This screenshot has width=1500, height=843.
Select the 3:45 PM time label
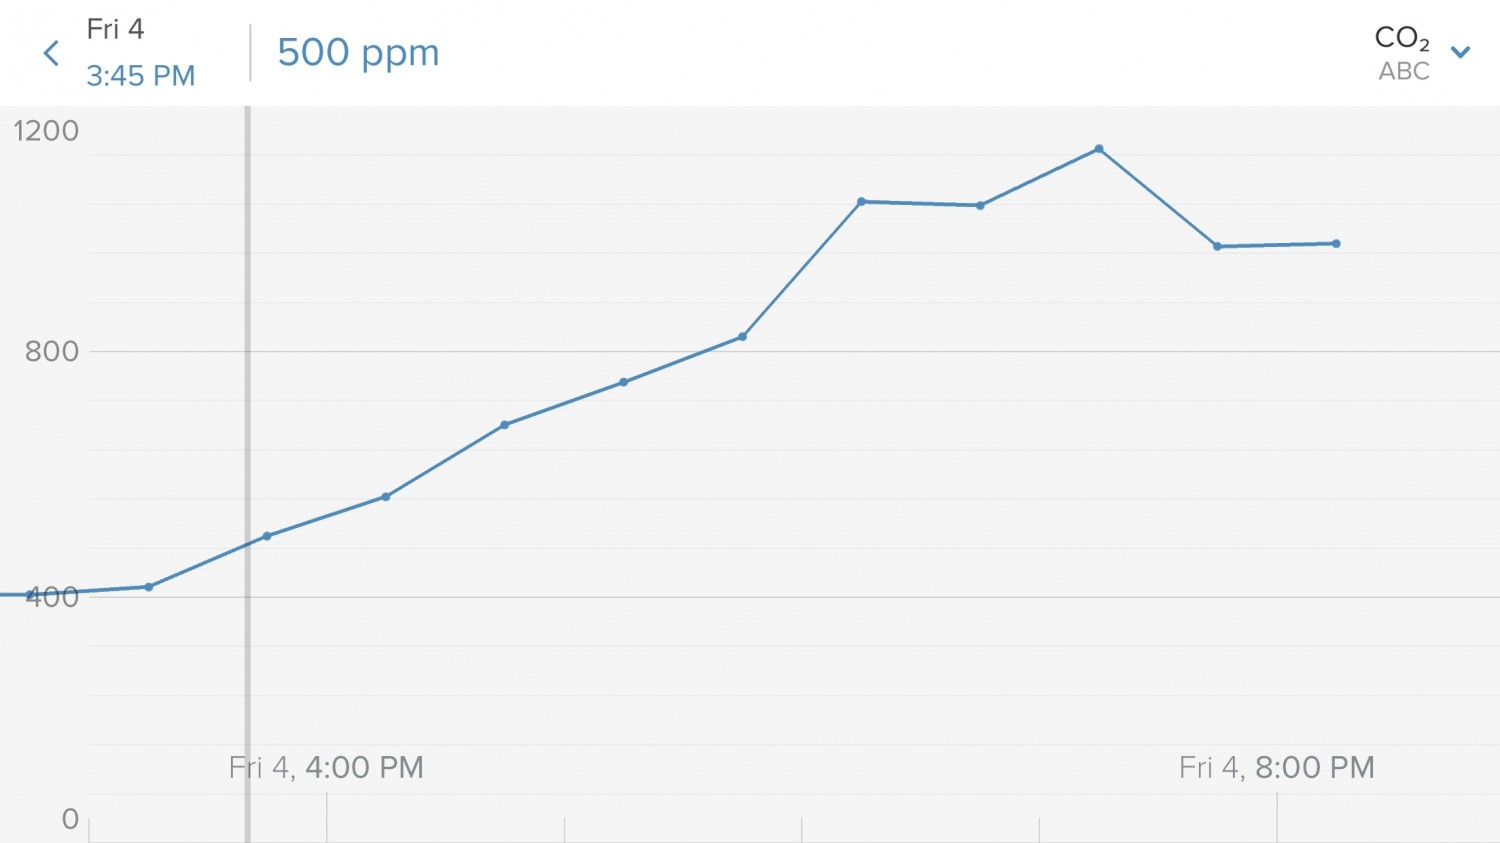click(x=140, y=76)
